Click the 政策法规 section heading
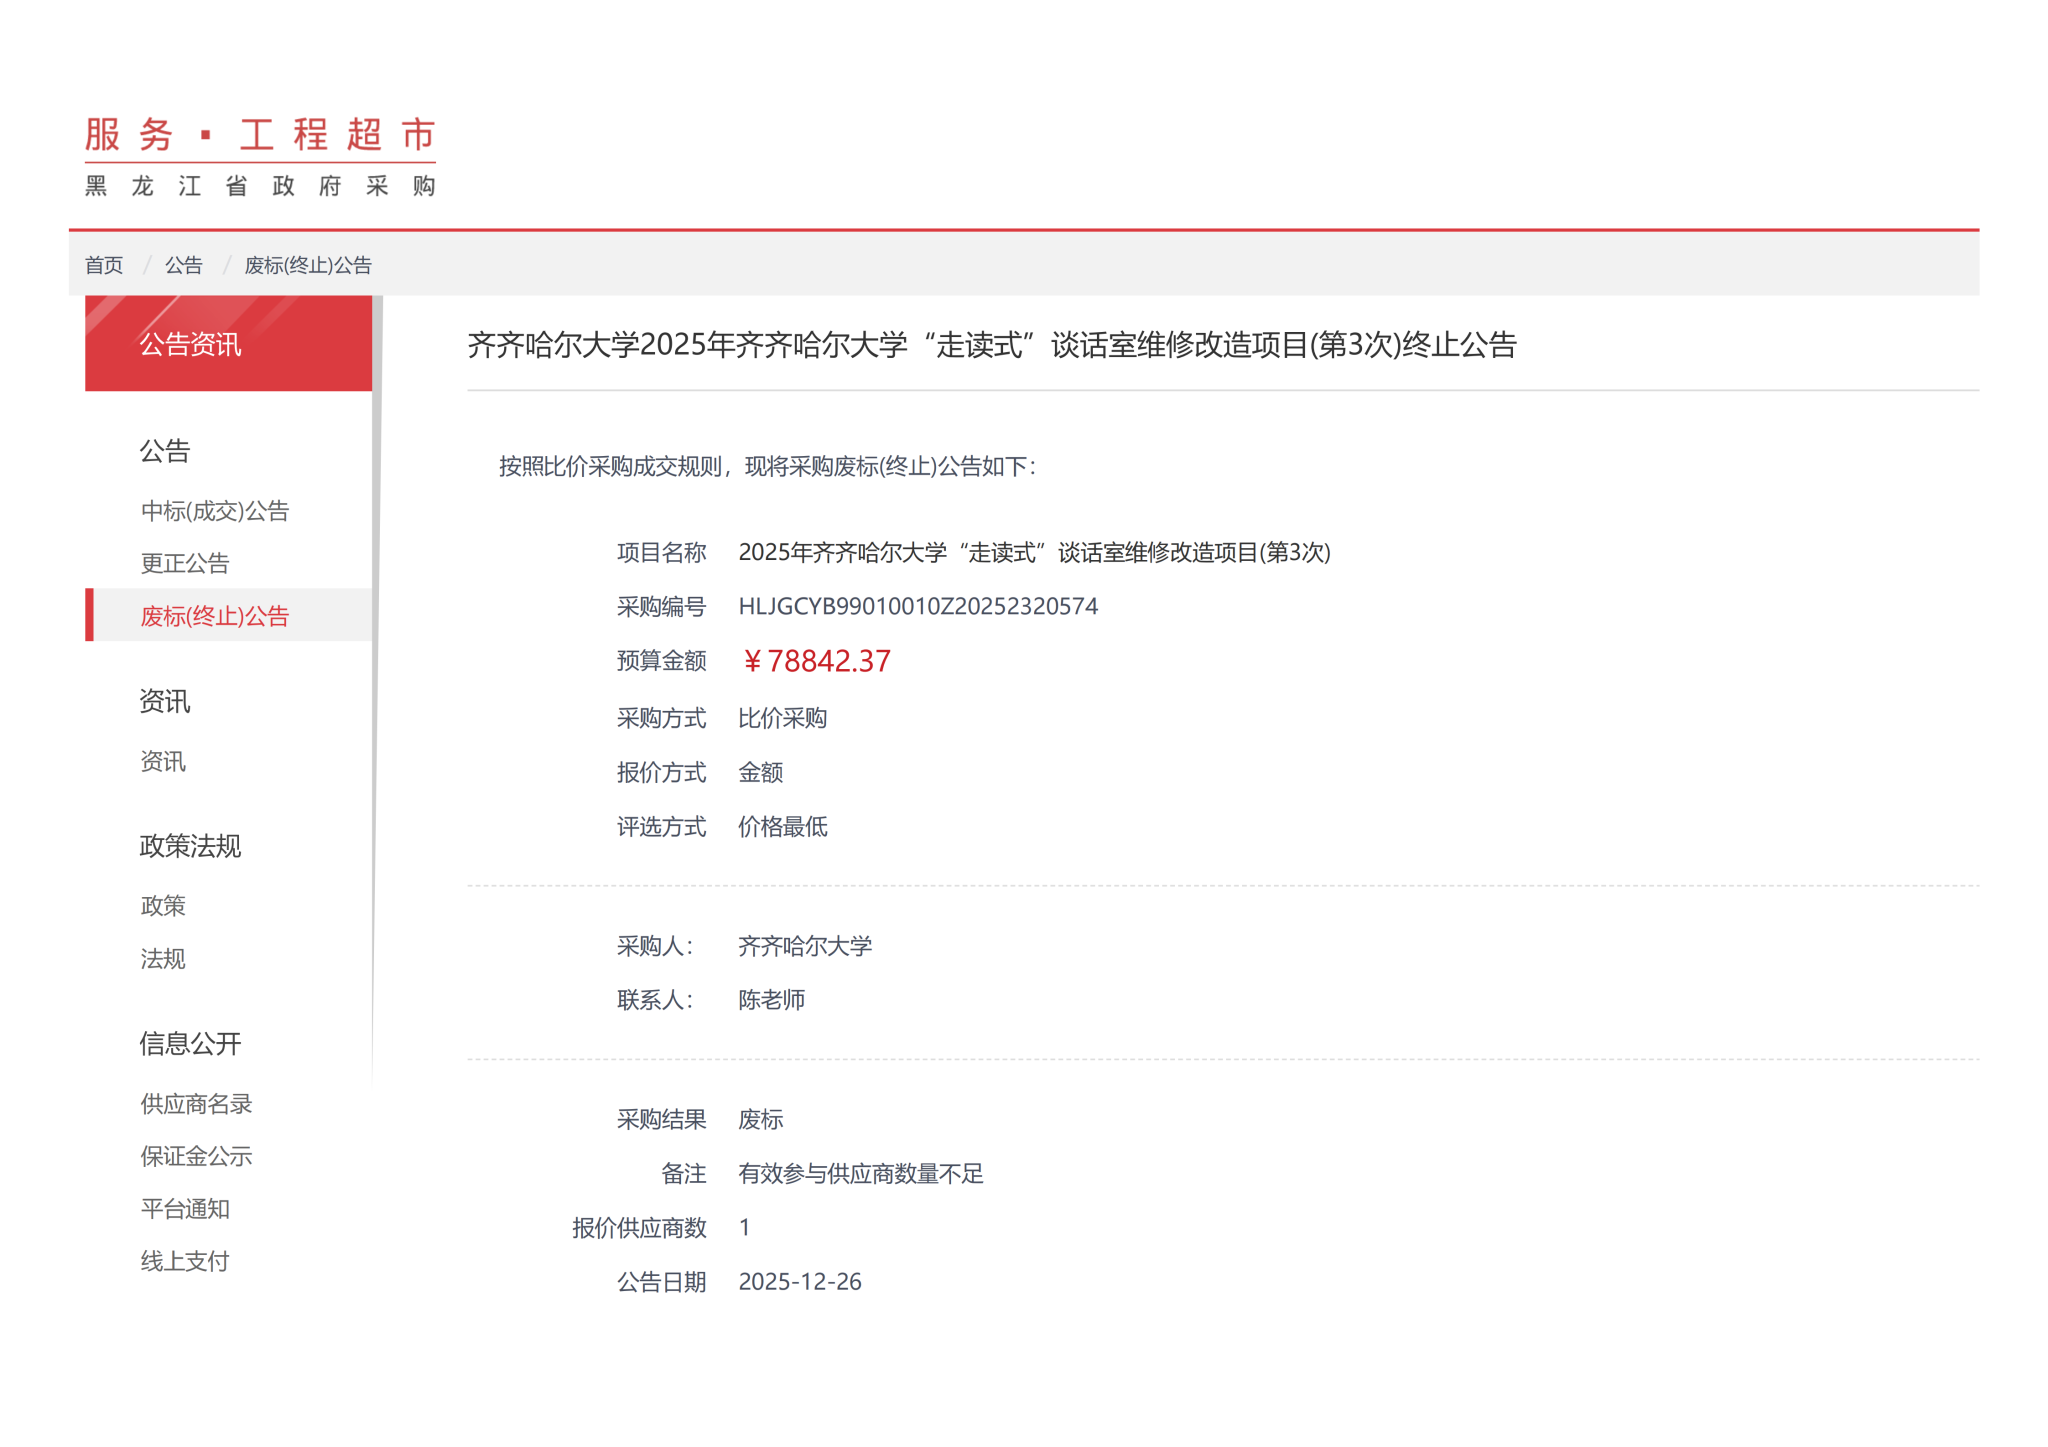This screenshot has height=1447, width=2048. [x=190, y=846]
